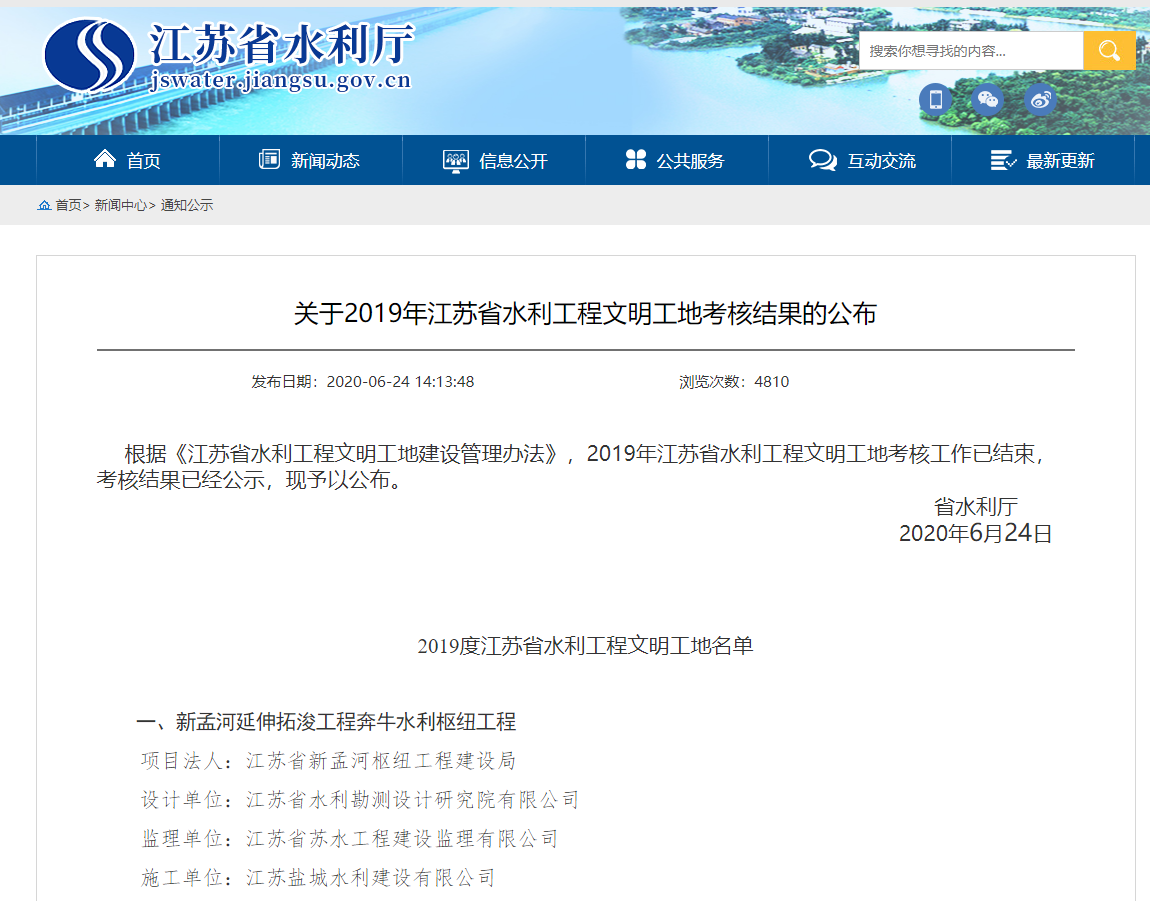The height and width of the screenshot is (901, 1150).
Task: Open the mobile phone version icon
Action: pyautogui.click(x=936, y=99)
